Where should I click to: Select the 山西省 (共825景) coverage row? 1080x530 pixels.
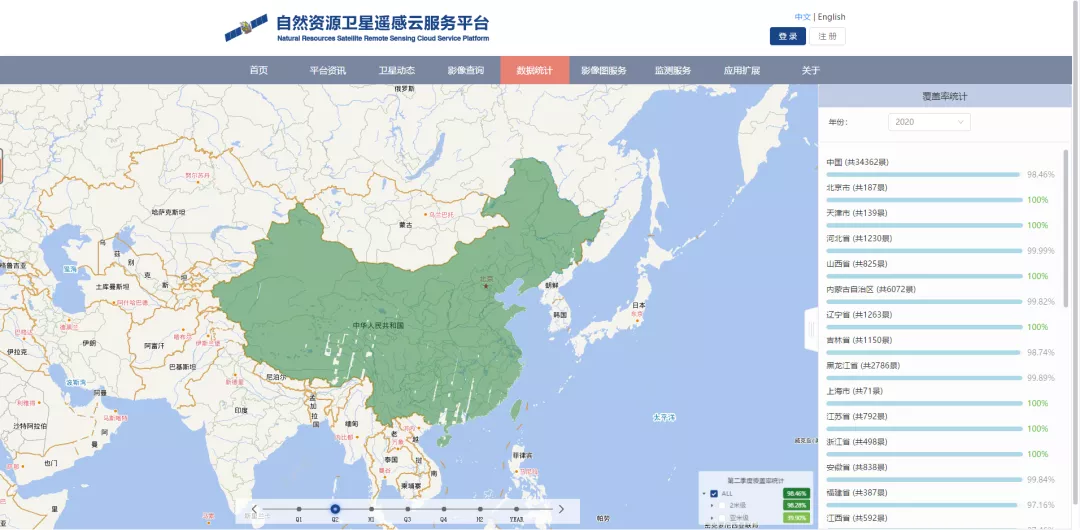[940, 270]
